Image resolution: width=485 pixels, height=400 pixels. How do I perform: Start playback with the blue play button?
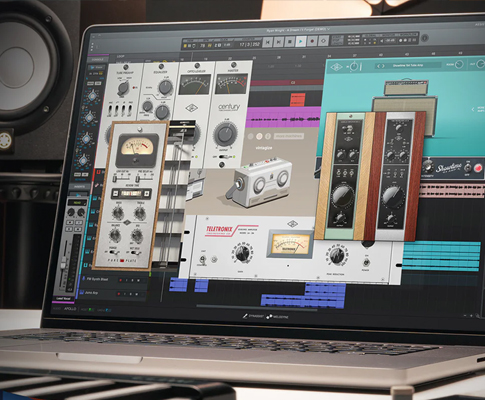tap(301, 42)
